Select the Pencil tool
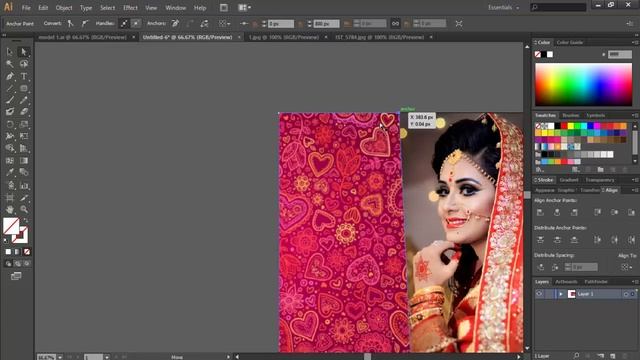640x360 pixels. pyautogui.click(x=24, y=100)
